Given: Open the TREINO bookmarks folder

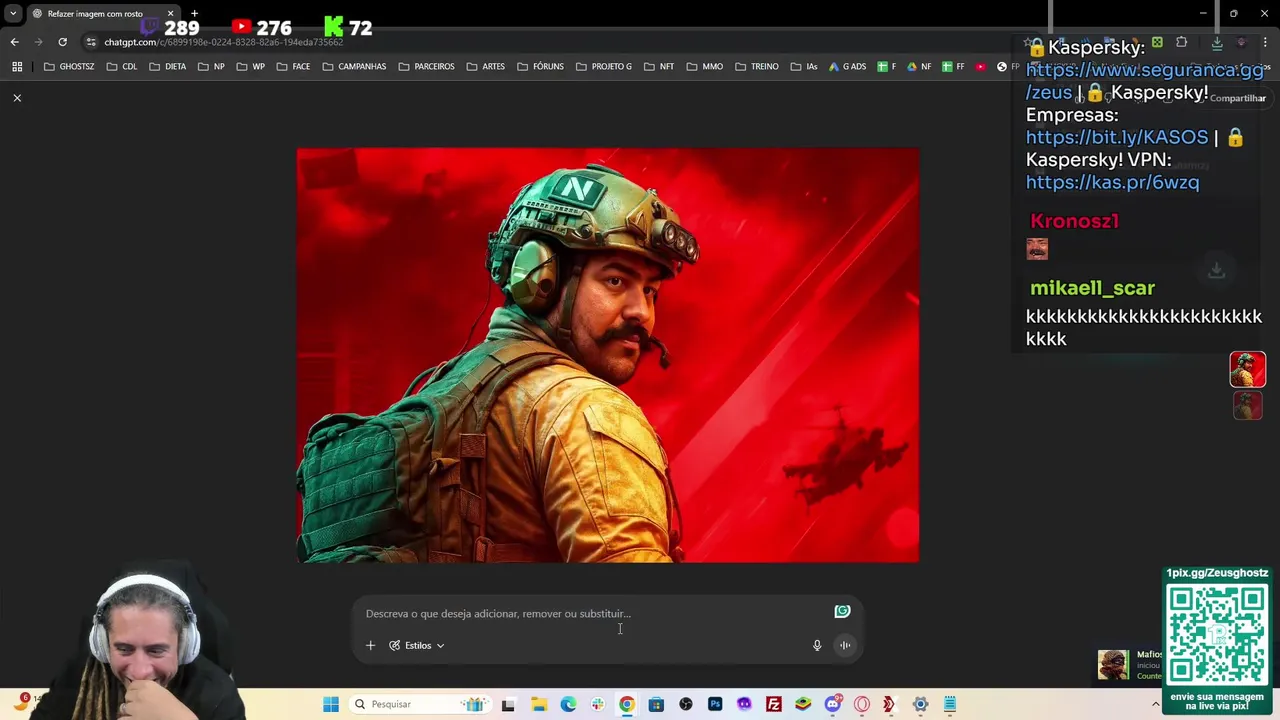Looking at the screenshot, I should (x=756, y=67).
